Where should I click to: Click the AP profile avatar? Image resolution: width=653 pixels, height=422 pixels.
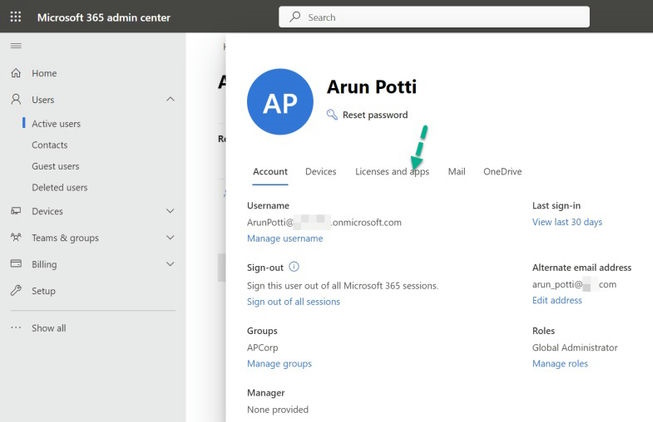(280, 102)
